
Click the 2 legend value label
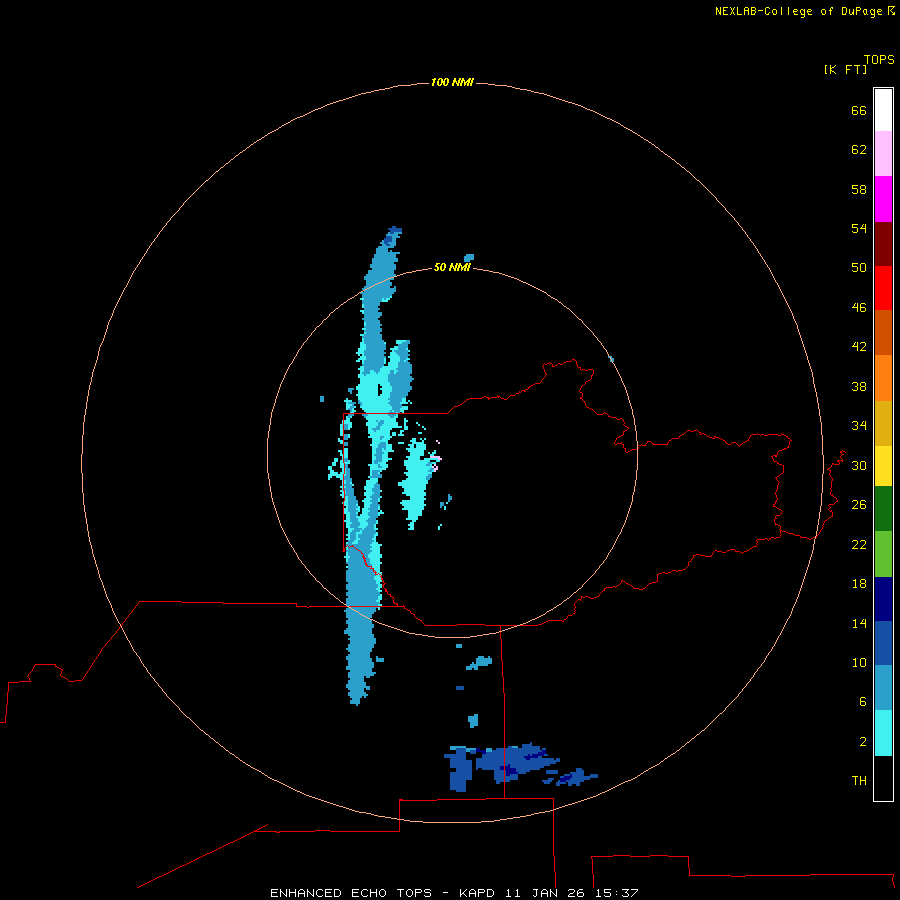point(863,742)
